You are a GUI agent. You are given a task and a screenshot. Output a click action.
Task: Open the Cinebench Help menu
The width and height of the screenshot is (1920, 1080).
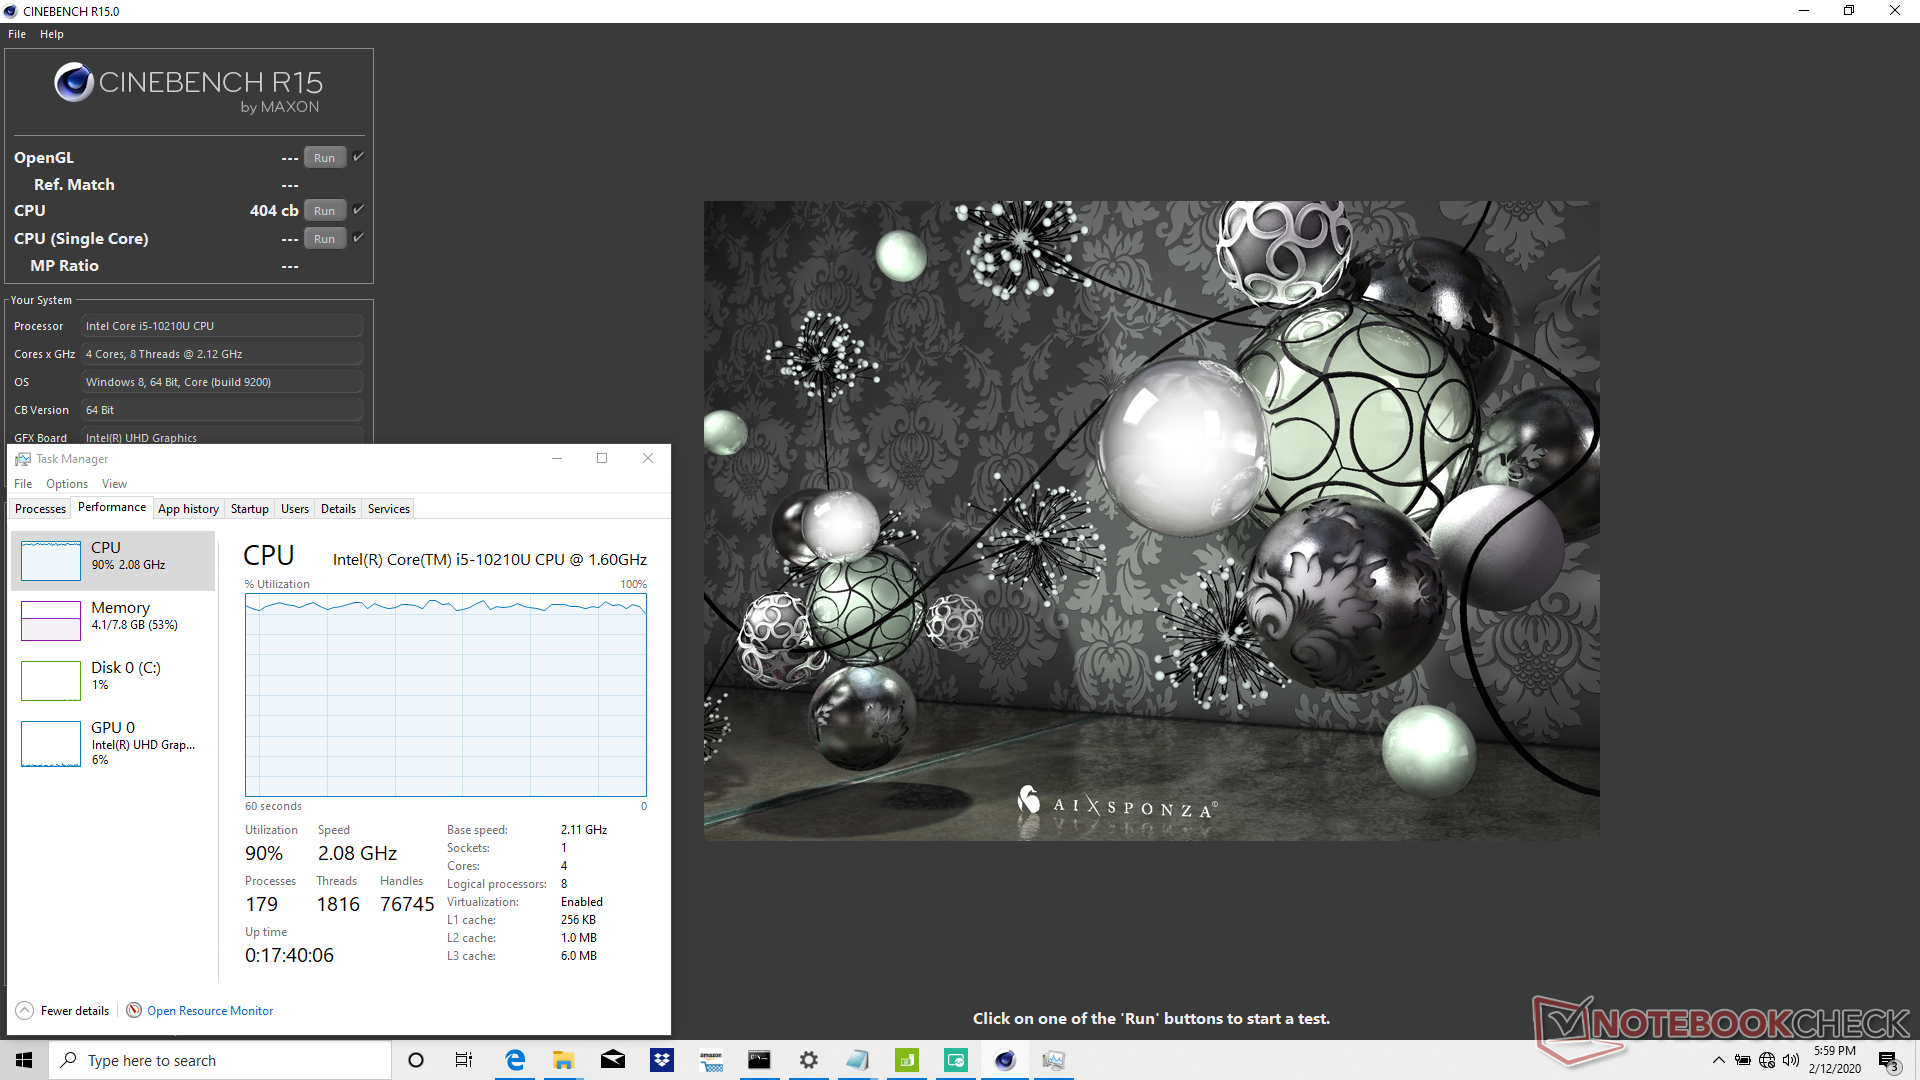click(x=52, y=34)
